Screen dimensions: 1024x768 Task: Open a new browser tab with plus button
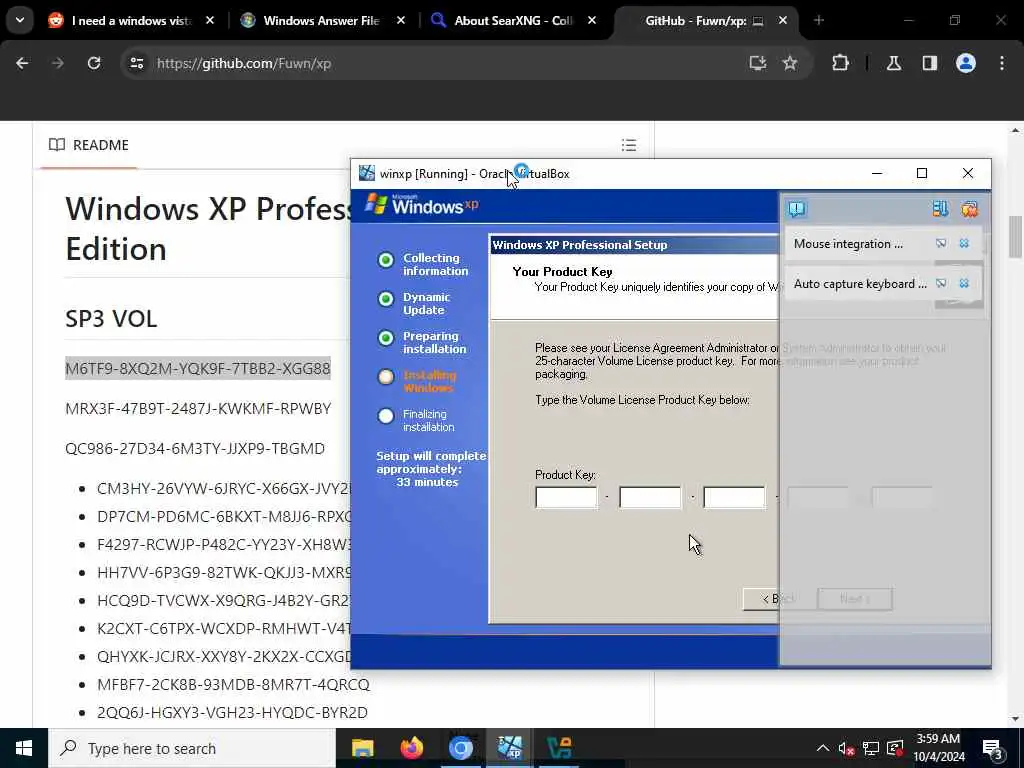(x=819, y=21)
